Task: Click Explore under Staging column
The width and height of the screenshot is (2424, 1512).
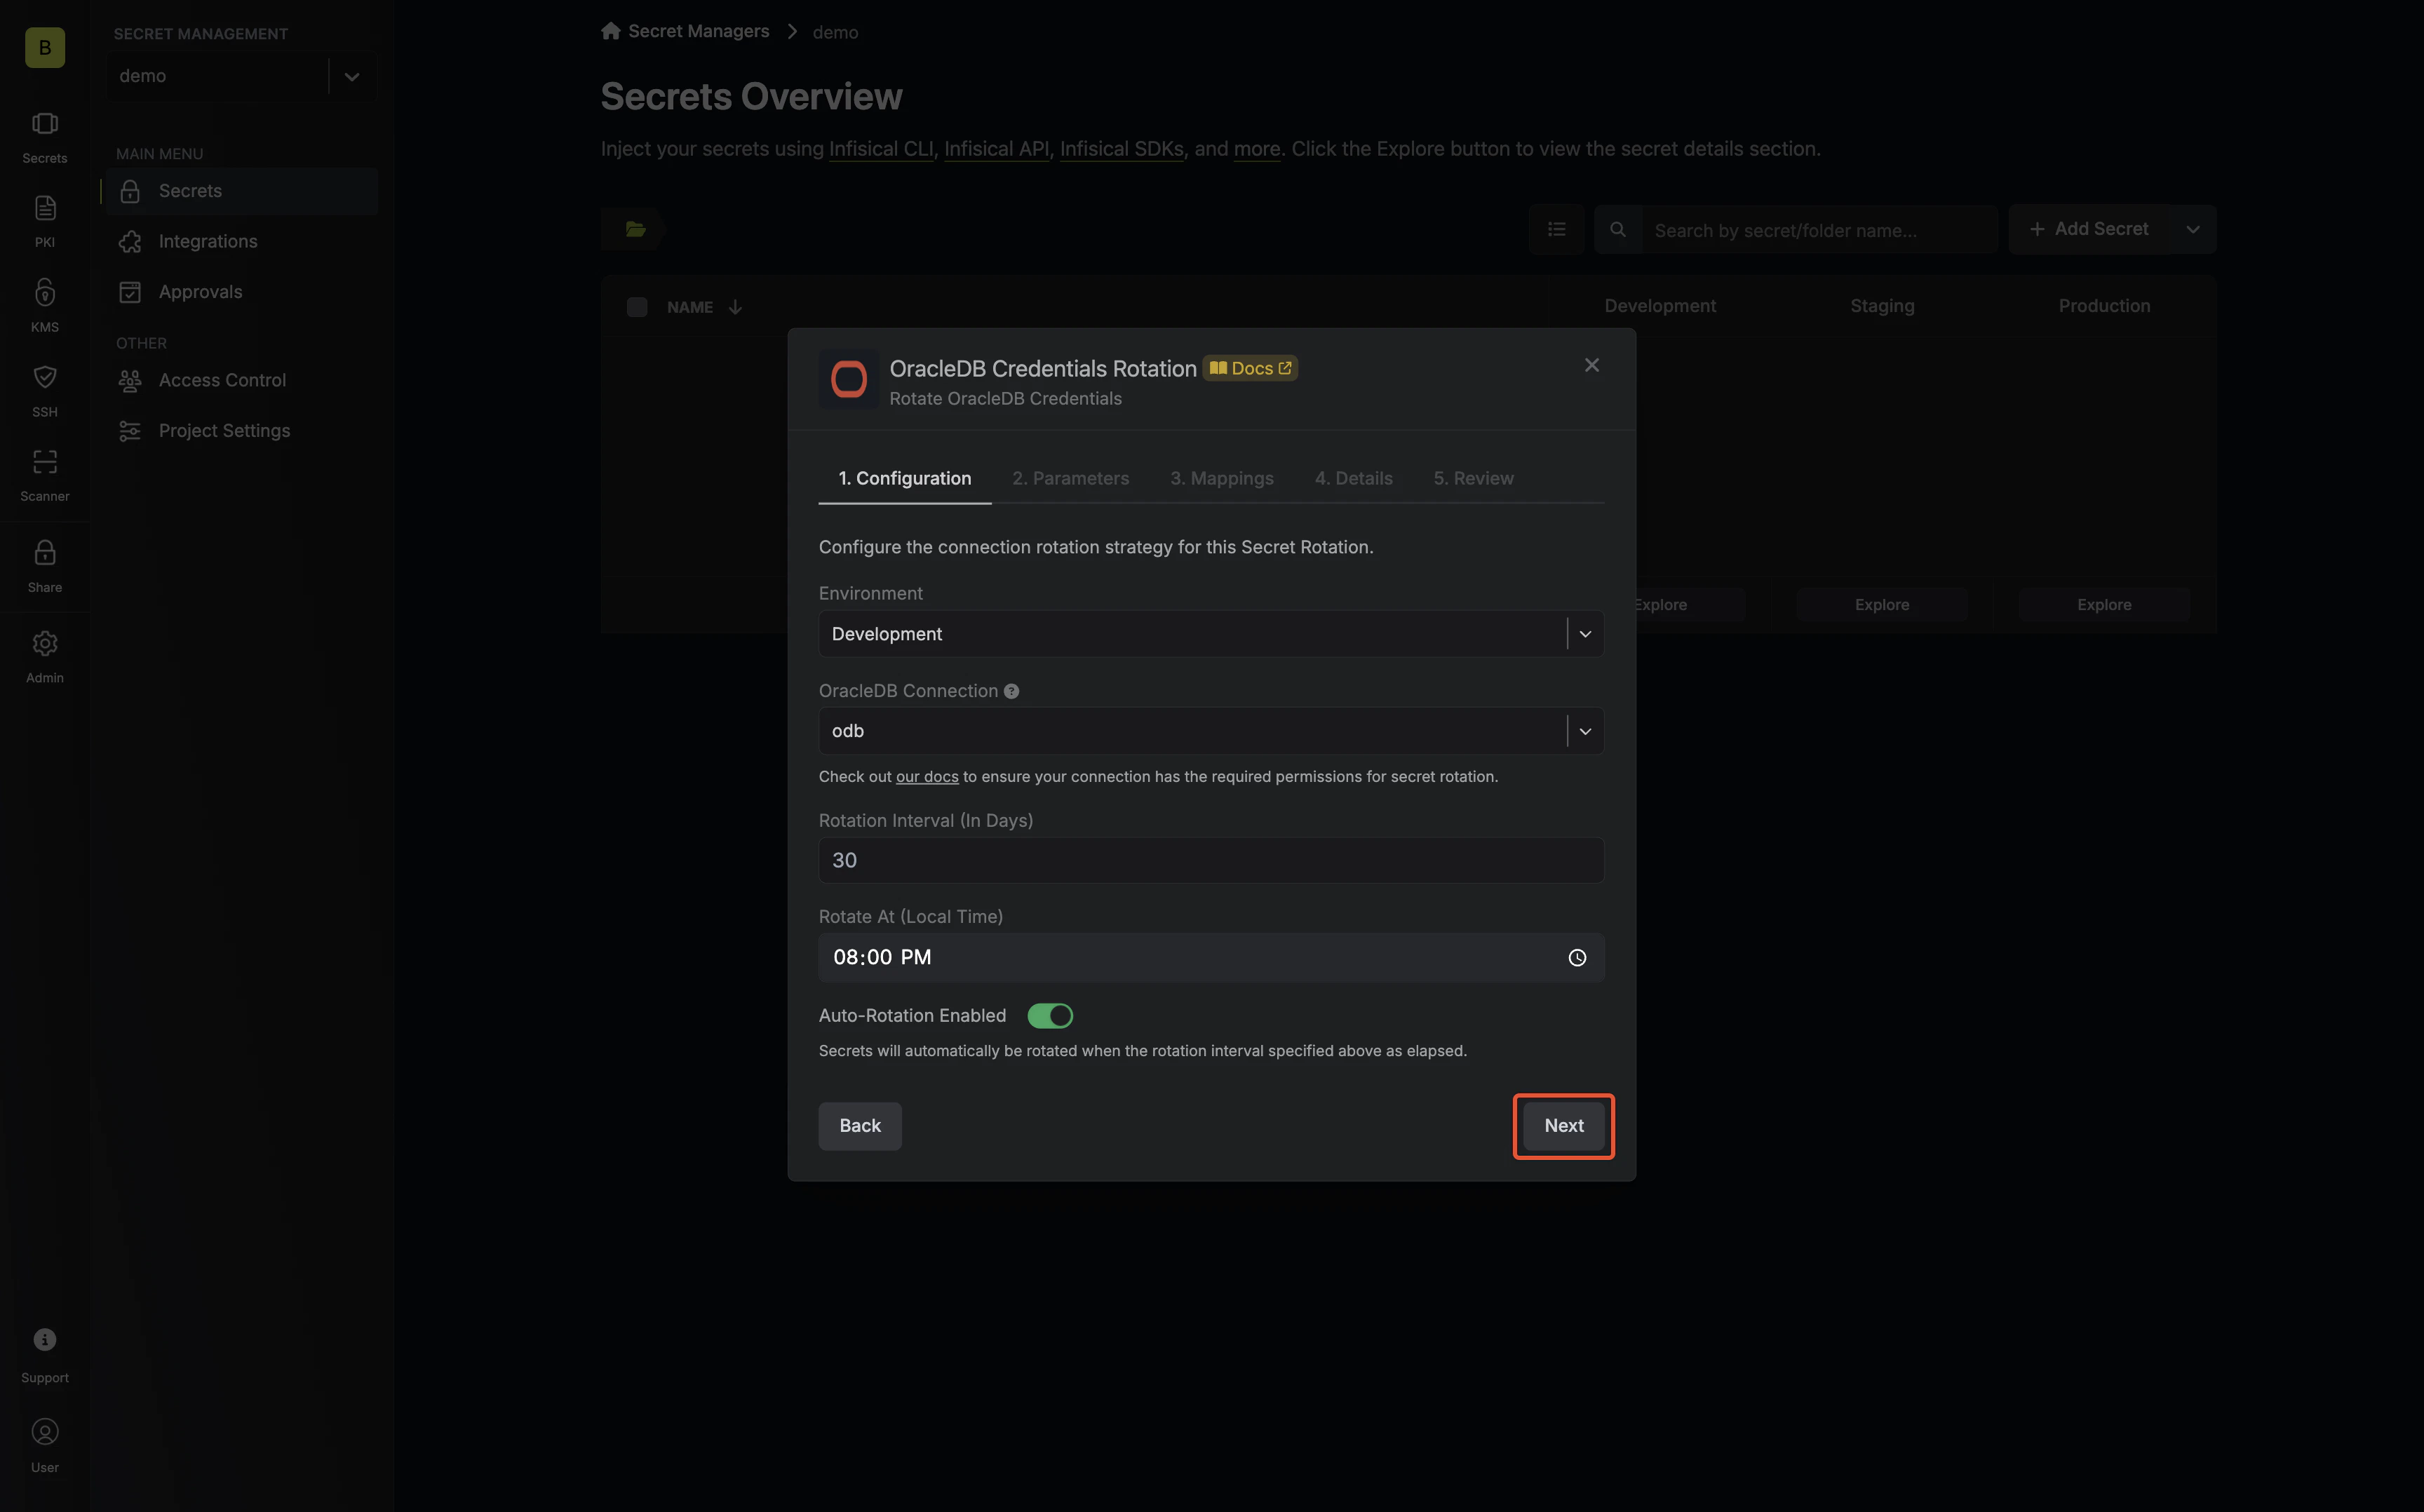Action: click(1882, 605)
